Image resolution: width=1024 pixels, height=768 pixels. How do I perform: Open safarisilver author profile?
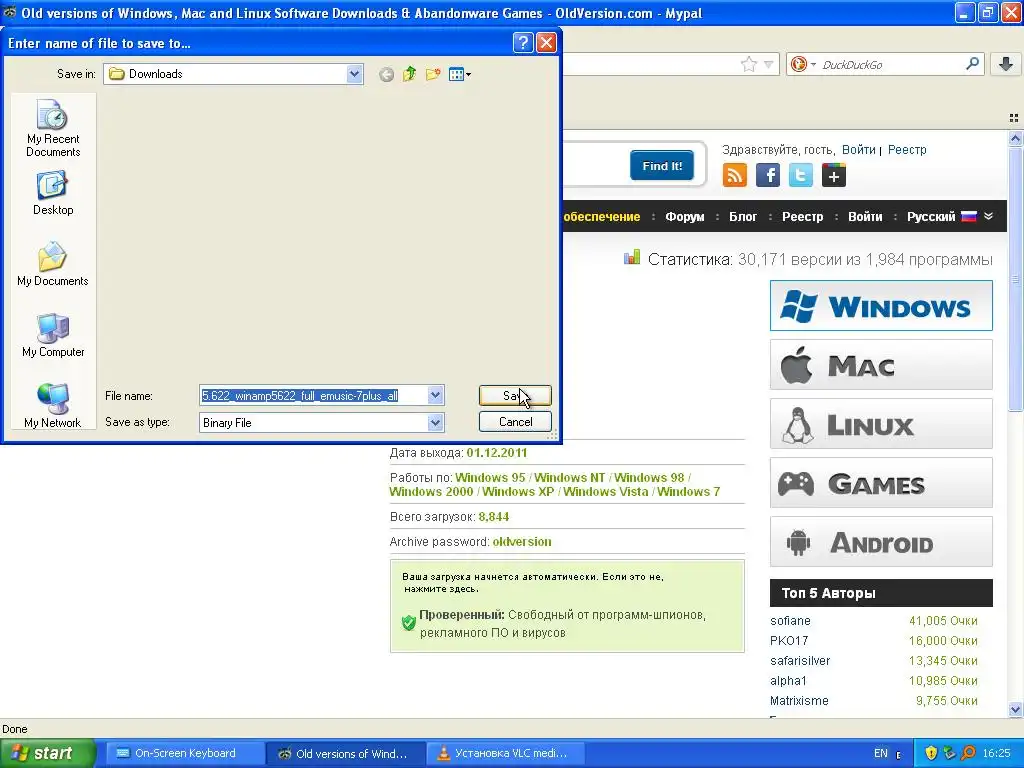coord(800,661)
